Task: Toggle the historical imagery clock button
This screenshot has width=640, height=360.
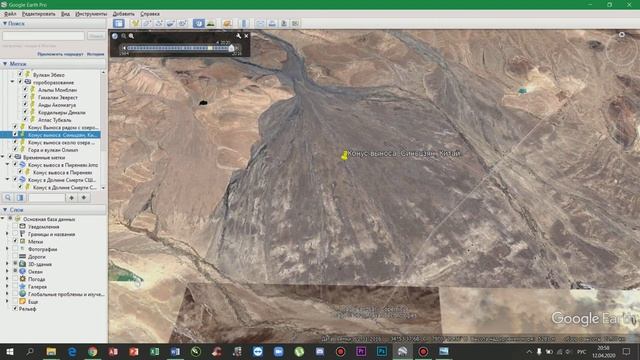Action: 199,24
